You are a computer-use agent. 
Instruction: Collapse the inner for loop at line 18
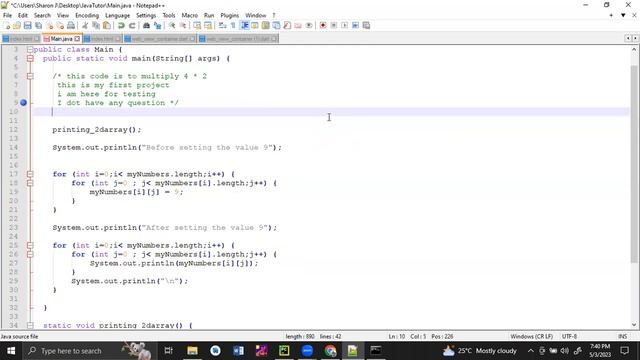30,183
